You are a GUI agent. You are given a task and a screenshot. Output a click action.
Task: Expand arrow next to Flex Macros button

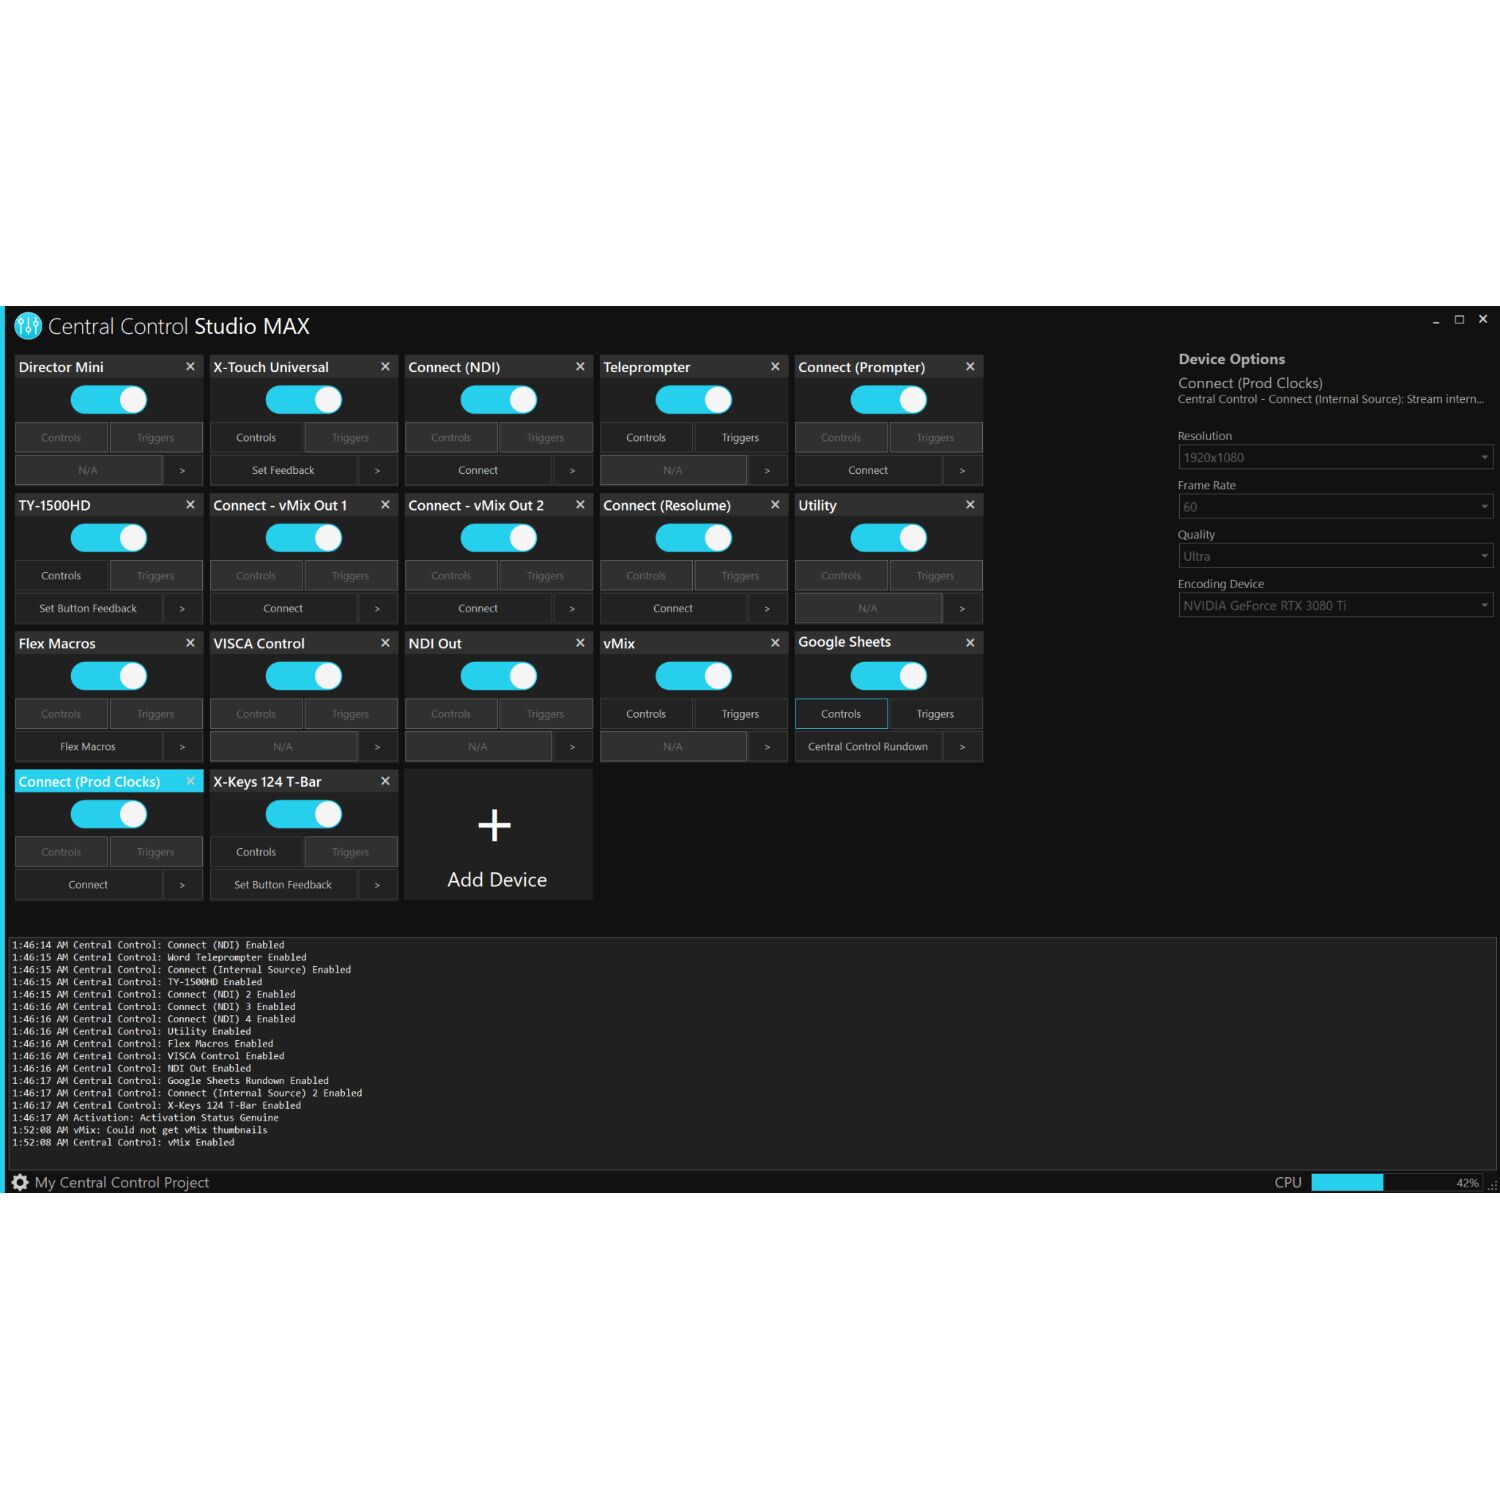click(x=182, y=746)
